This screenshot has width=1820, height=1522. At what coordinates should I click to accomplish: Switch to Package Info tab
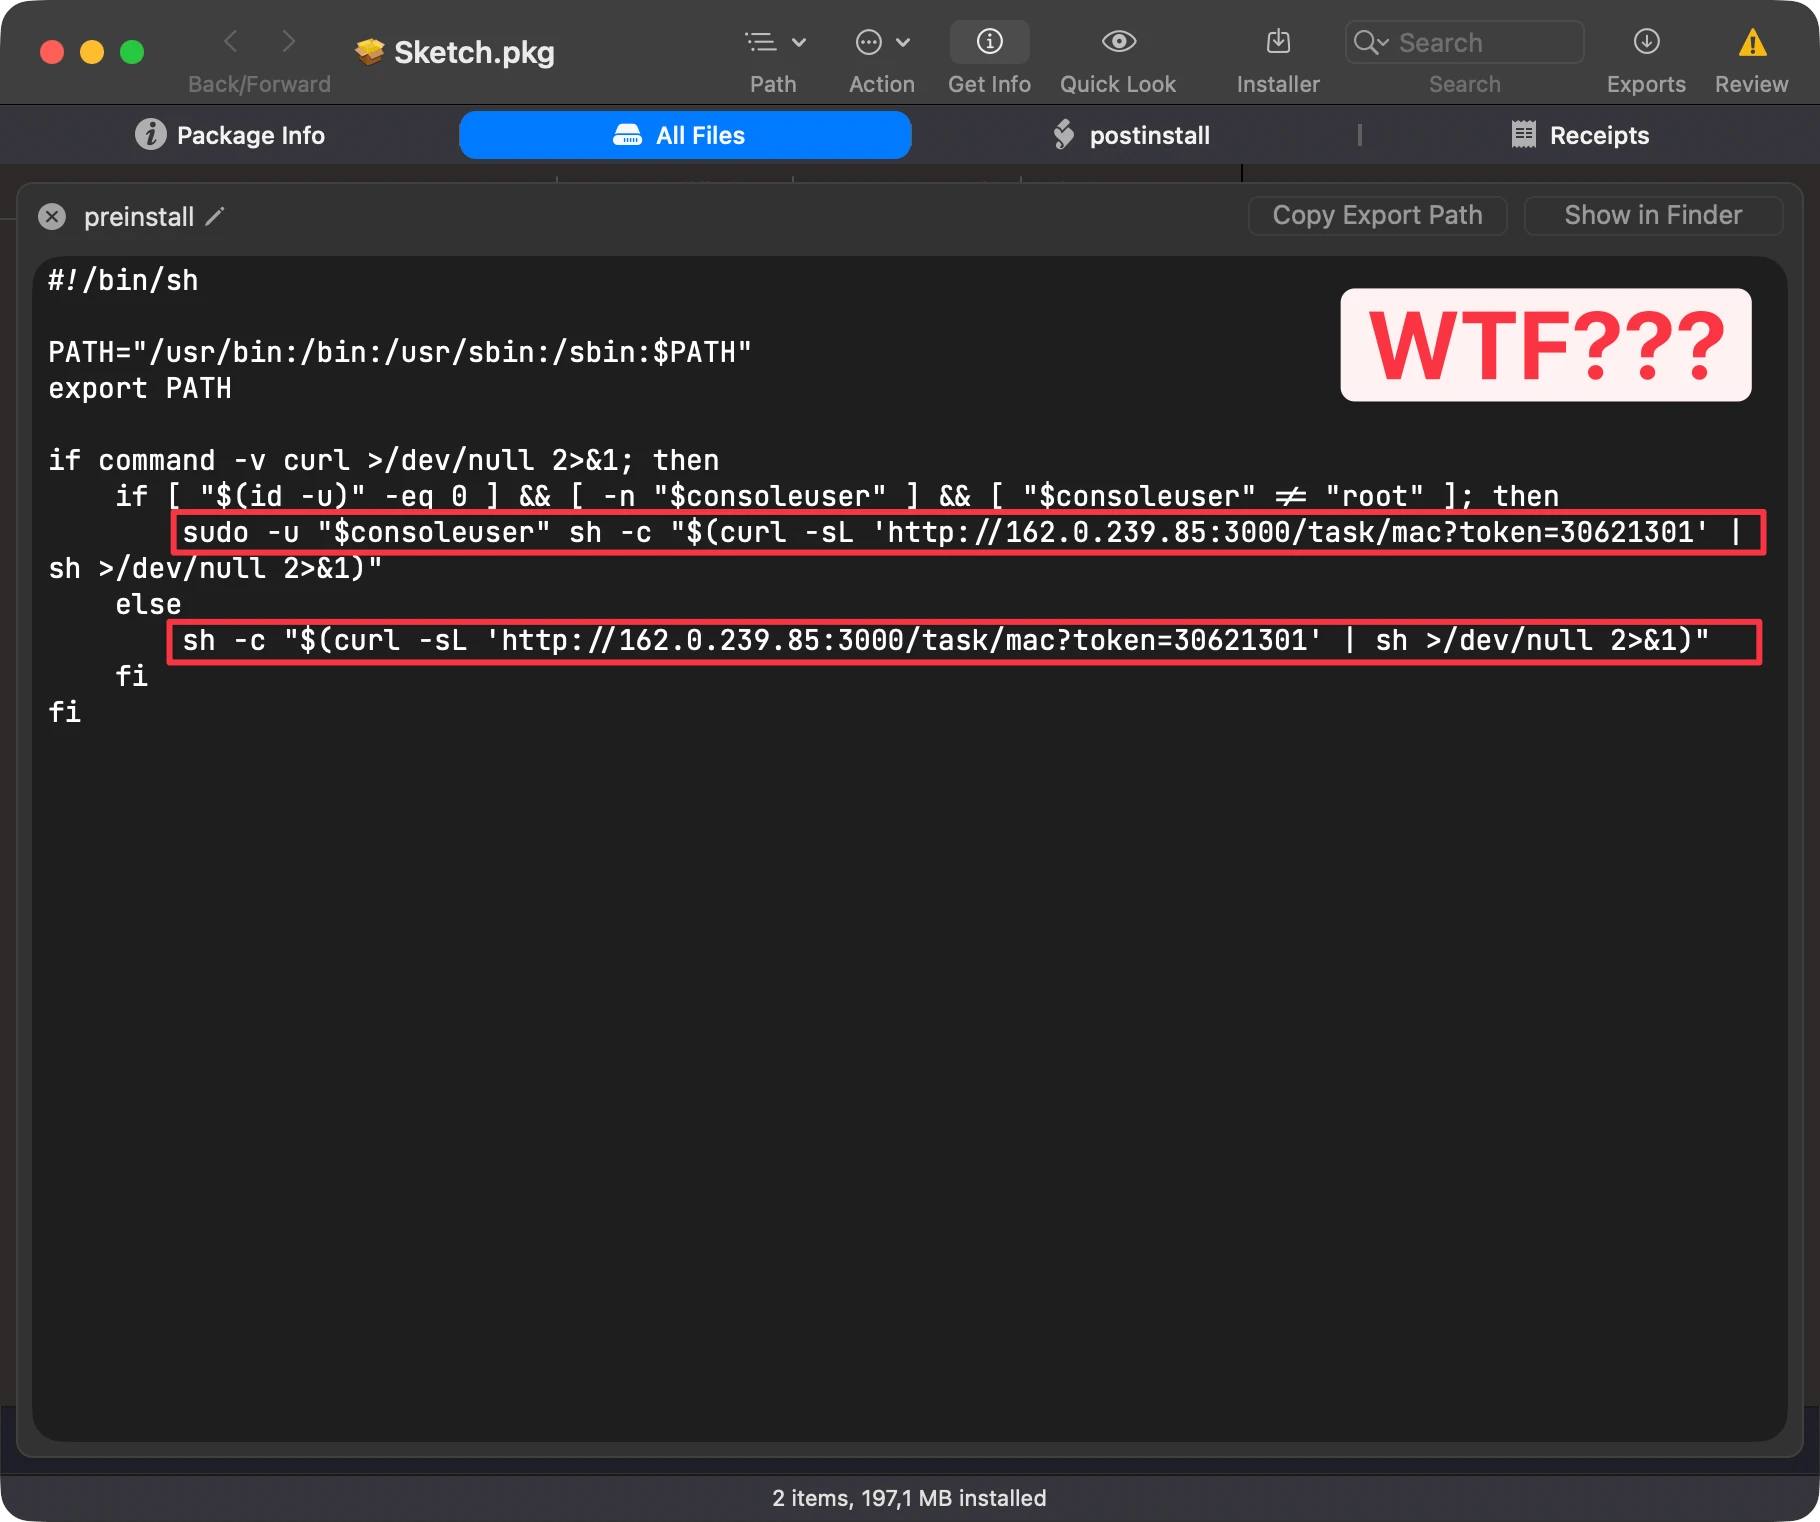click(230, 135)
